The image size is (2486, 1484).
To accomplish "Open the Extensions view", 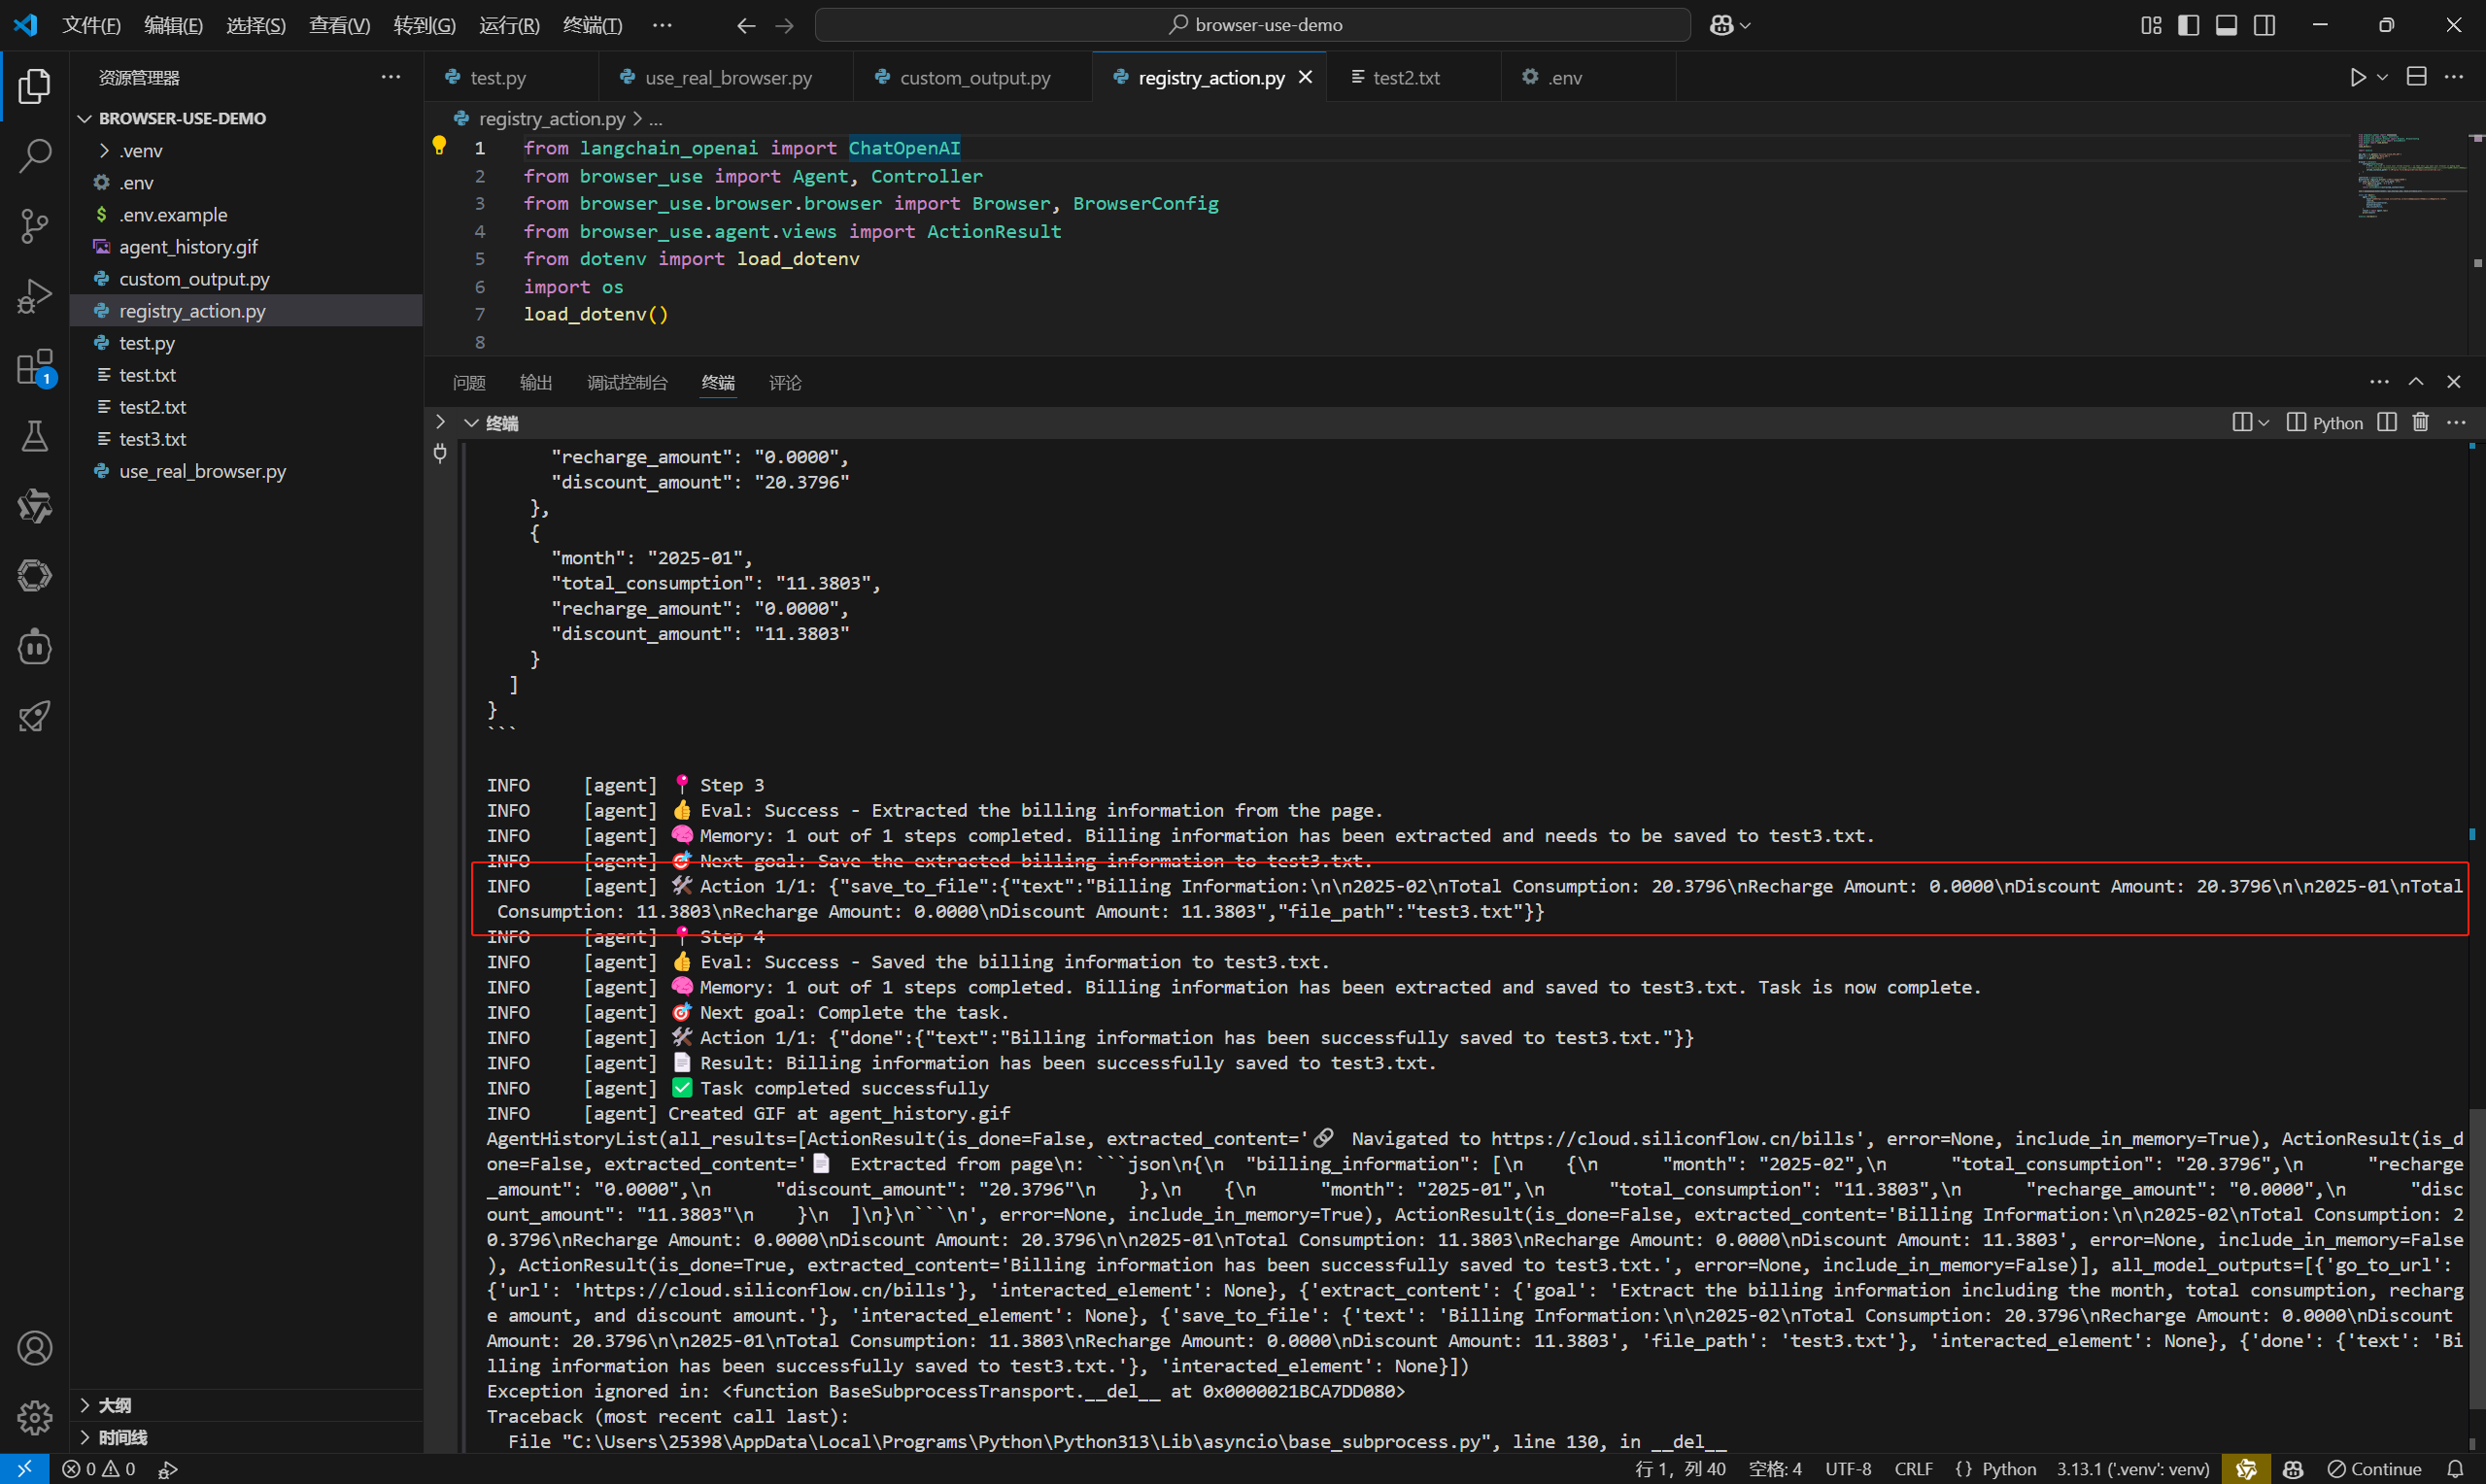I will (x=35, y=367).
